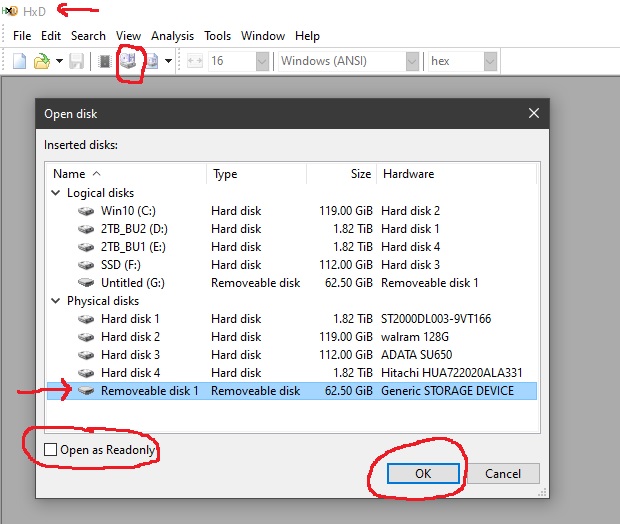Open the Search menu
Screen dimensions: 620x524
pos(88,36)
